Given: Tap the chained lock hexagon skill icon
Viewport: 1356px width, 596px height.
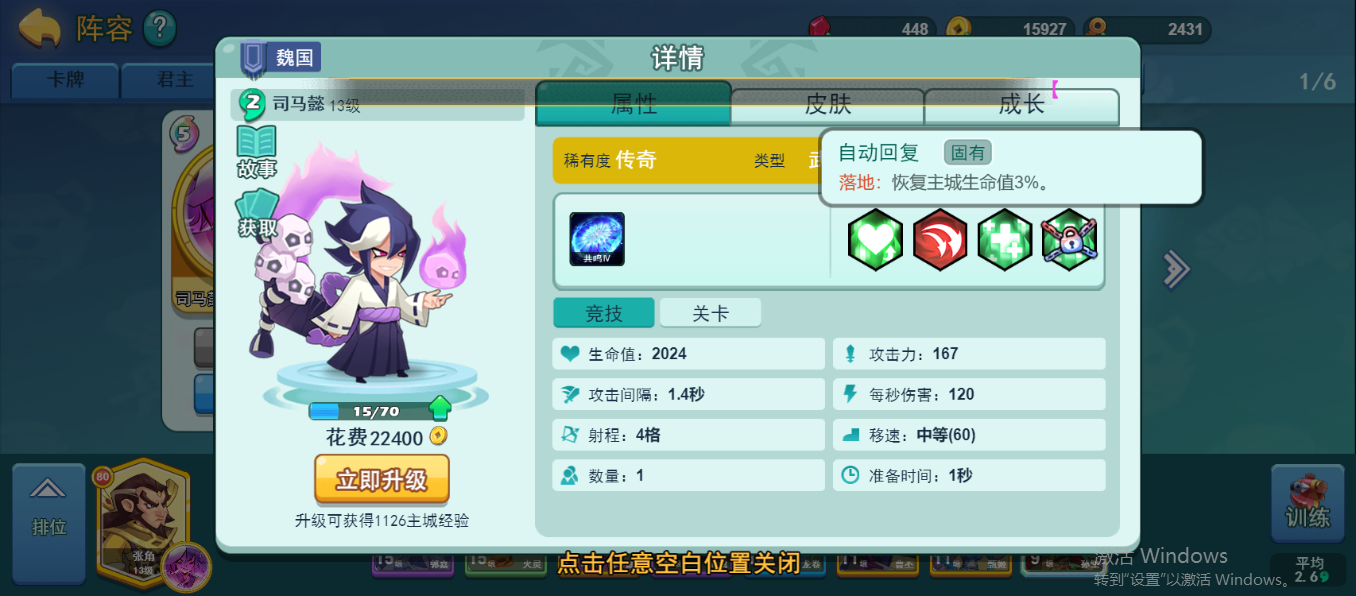Looking at the screenshot, I should pyautogui.click(x=1069, y=240).
